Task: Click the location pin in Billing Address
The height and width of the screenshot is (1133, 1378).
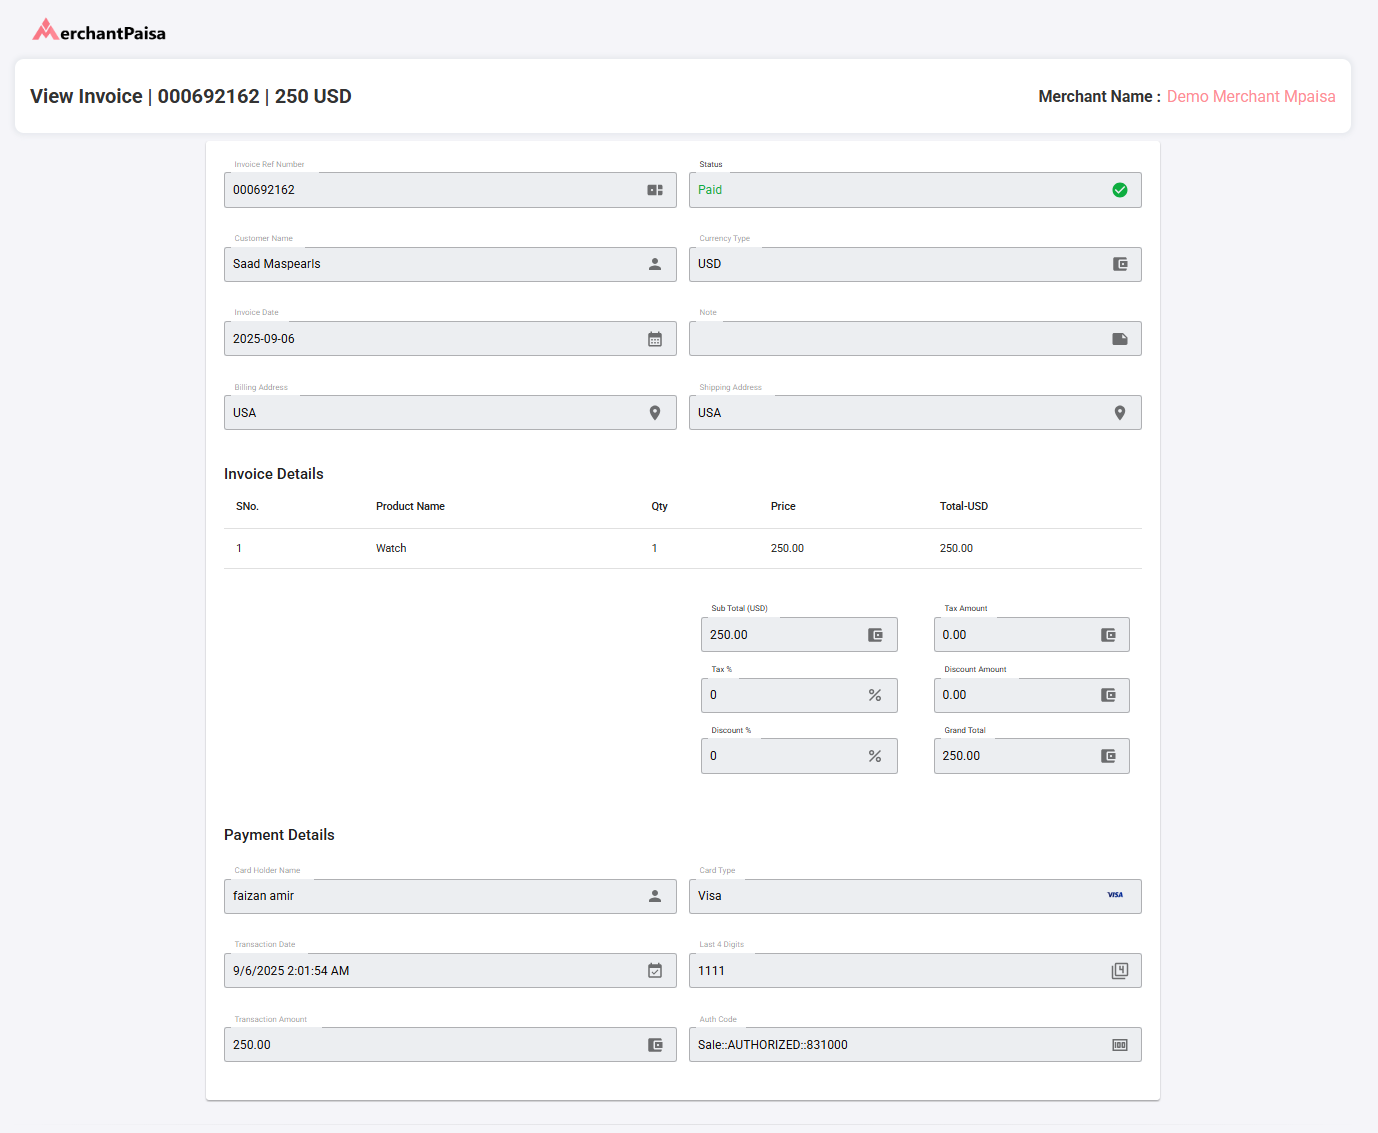Action: 655,413
